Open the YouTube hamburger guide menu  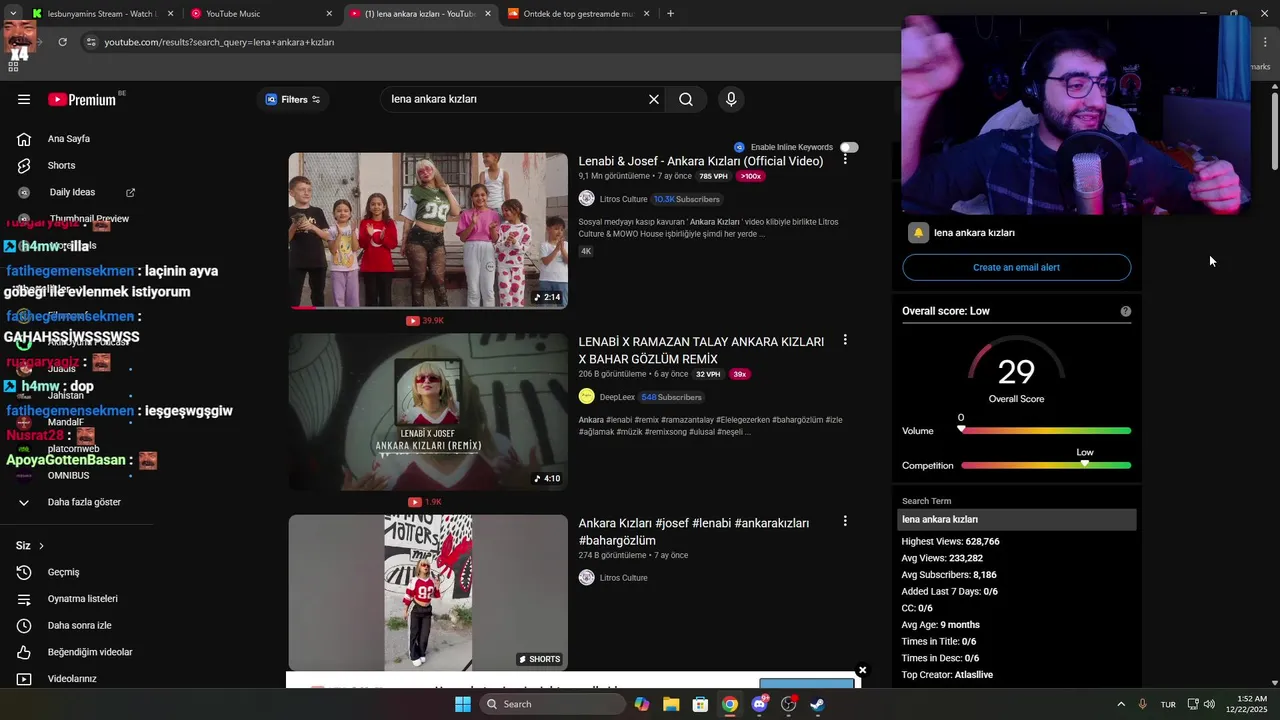coord(24,99)
